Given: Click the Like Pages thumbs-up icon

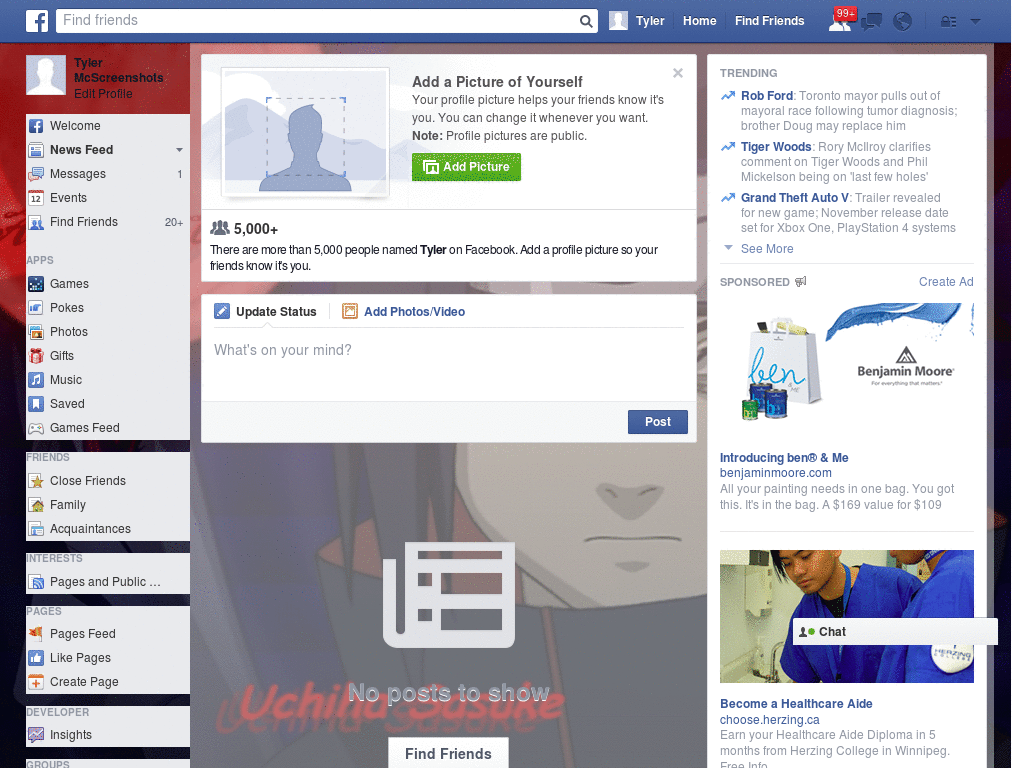Looking at the screenshot, I should (x=36, y=658).
